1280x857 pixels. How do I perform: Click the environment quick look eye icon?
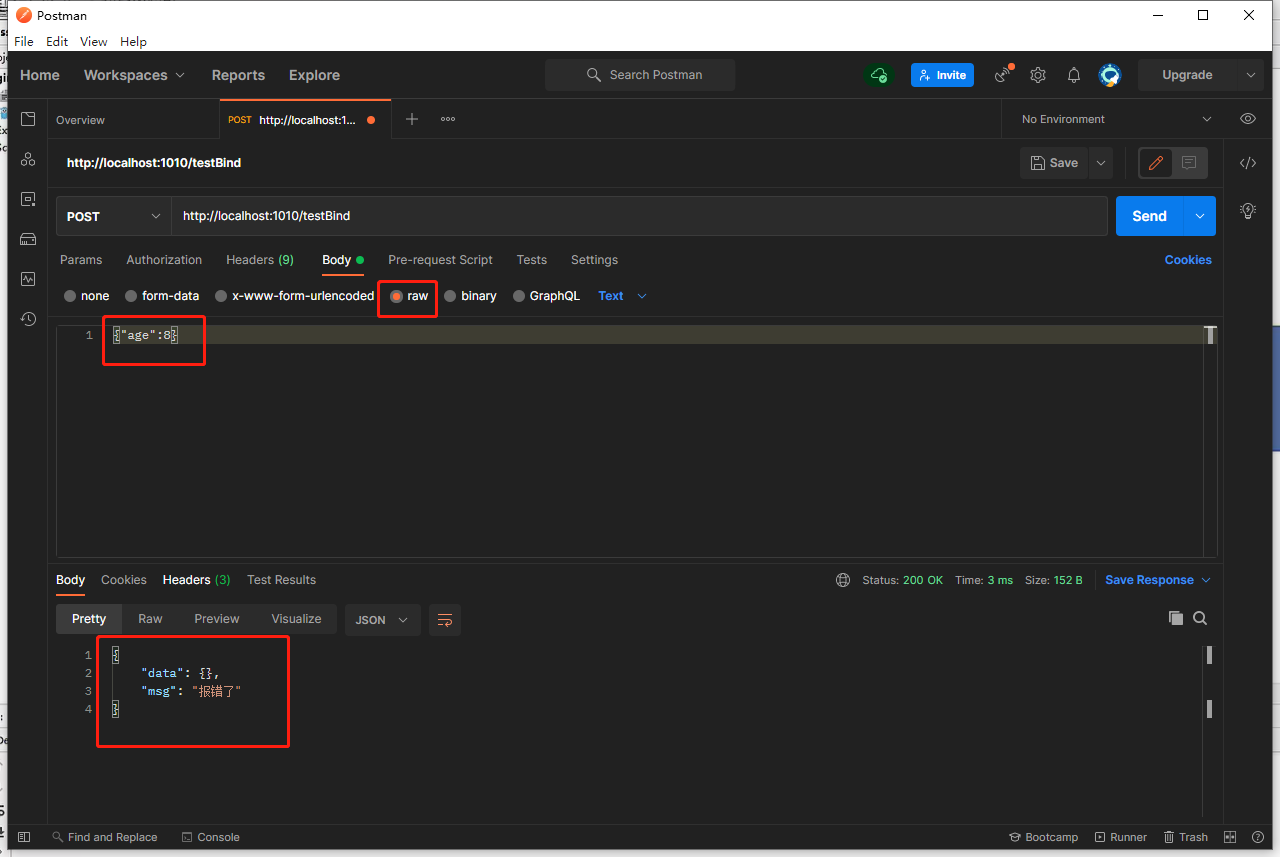[1248, 119]
